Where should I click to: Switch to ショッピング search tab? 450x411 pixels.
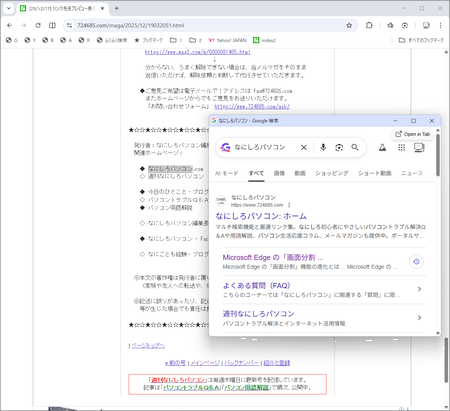(x=332, y=173)
